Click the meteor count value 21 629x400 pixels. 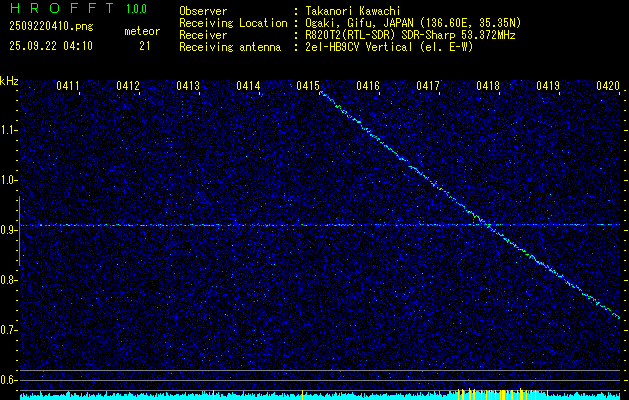point(145,46)
